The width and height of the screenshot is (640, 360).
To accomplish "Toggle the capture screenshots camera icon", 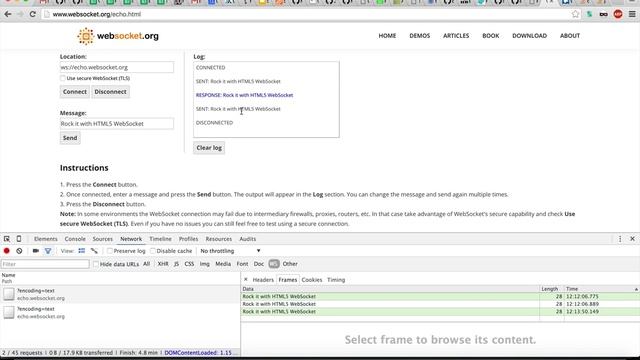I will coord(36,251).
